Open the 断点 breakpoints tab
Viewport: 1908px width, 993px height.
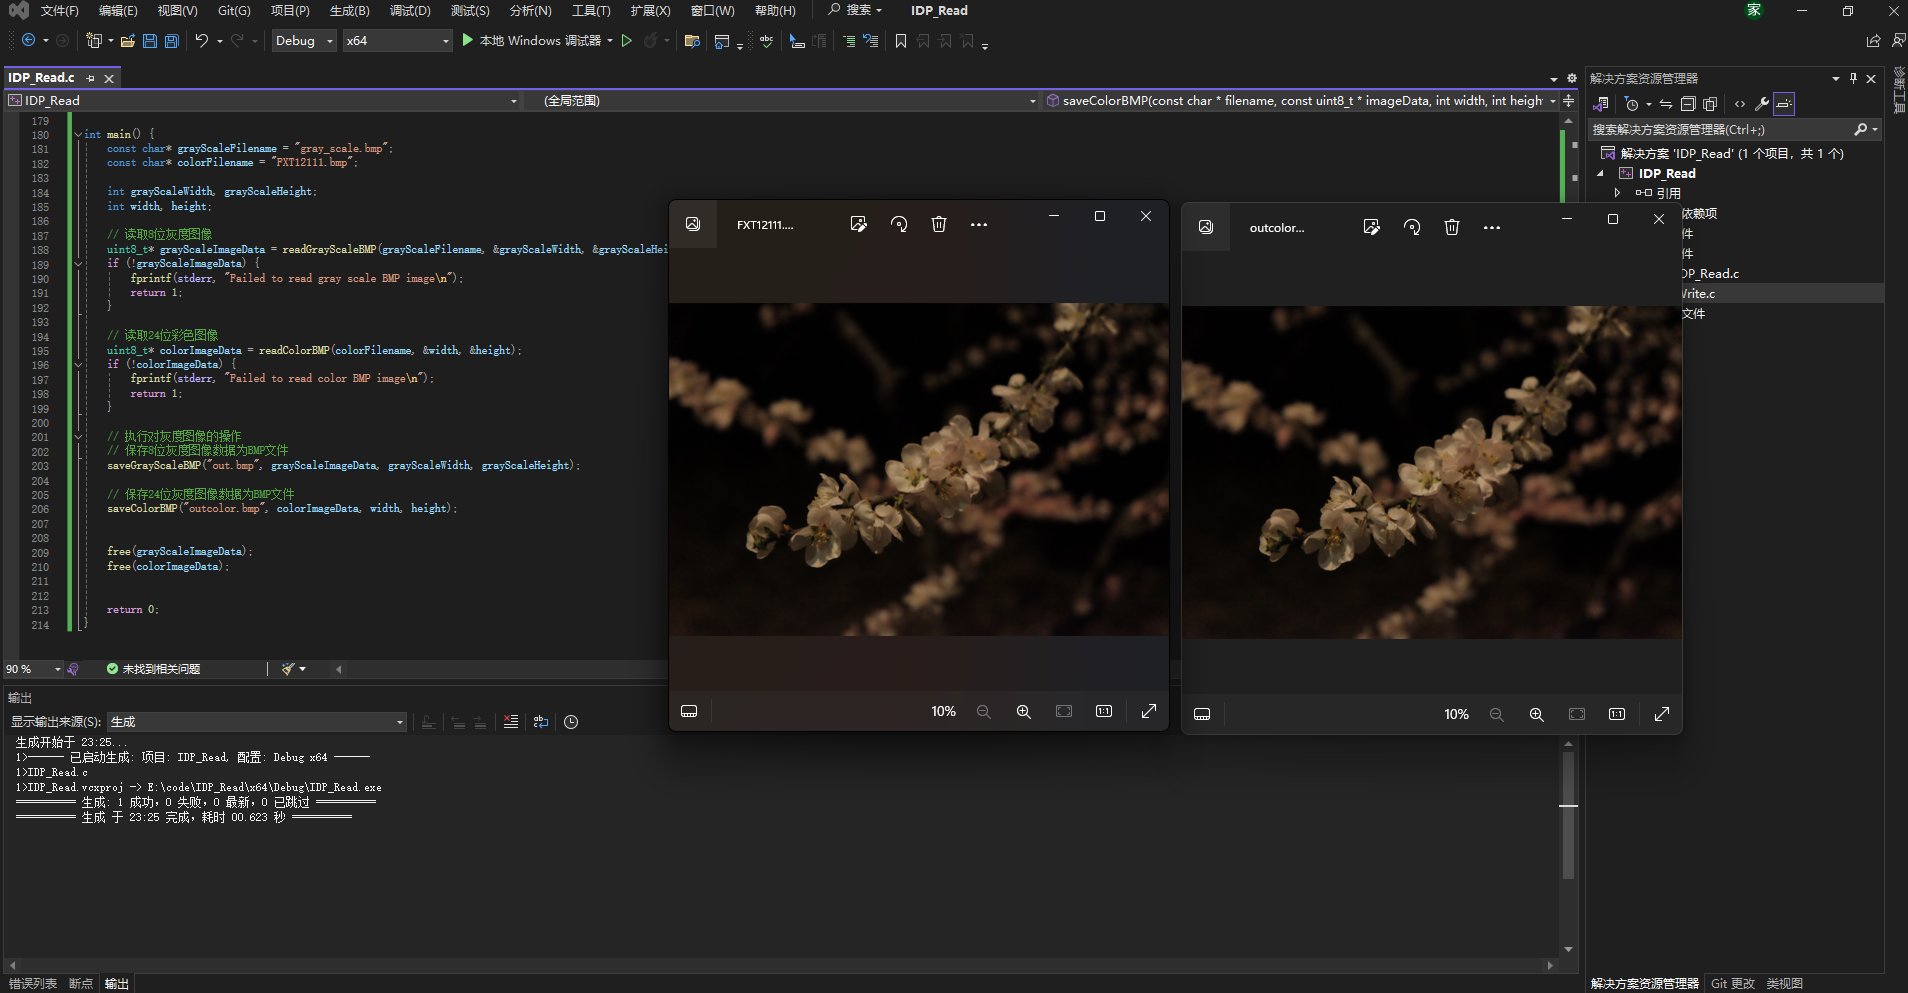80,984
